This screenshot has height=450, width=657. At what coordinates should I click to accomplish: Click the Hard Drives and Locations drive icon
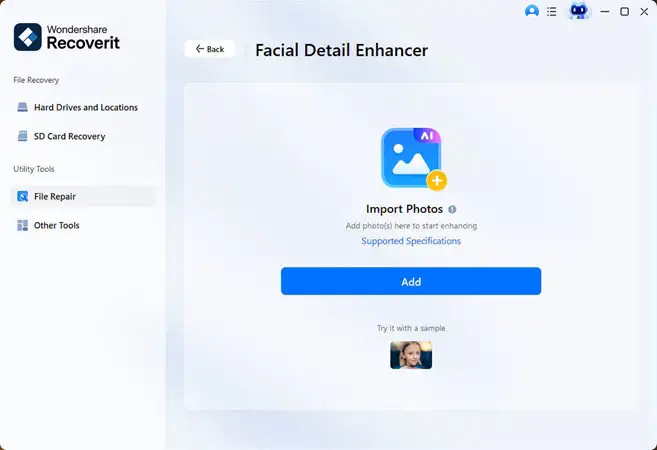tap(22, 107)
